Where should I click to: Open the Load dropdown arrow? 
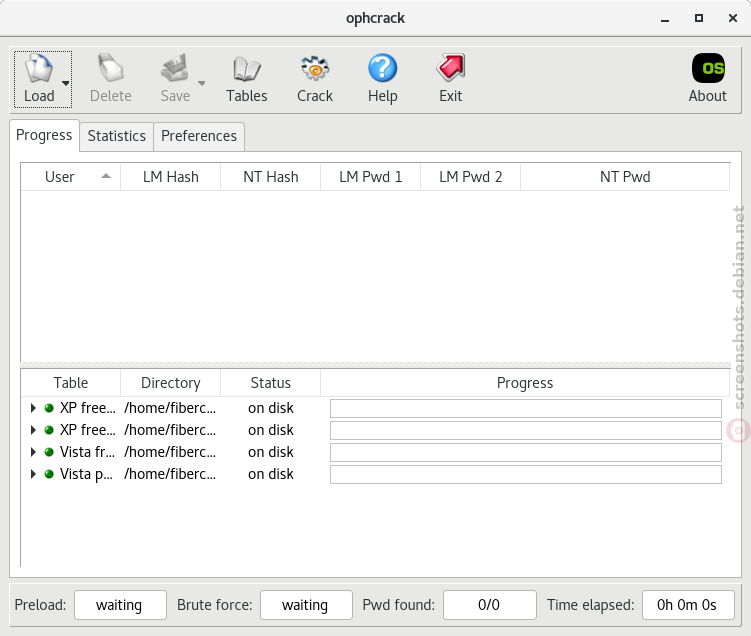pyautogui.click(x=66, y=83)
